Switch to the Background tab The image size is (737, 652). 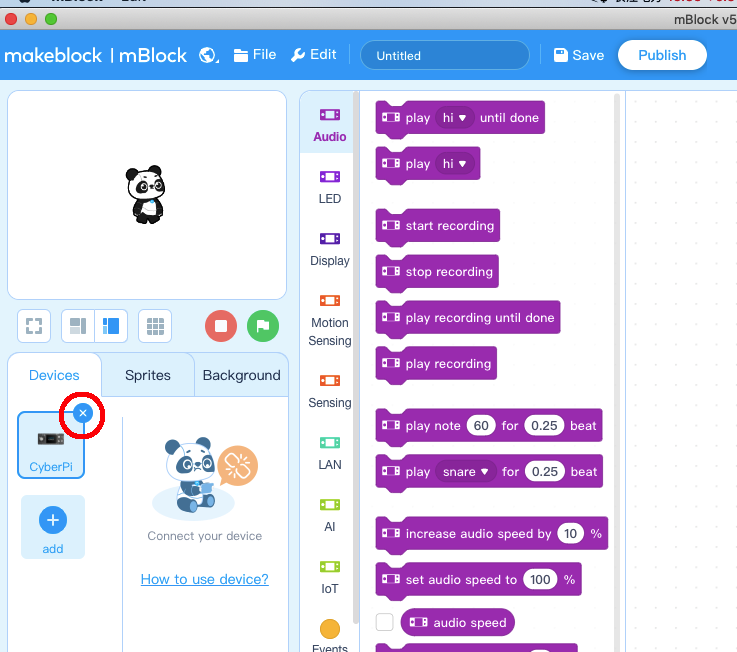tap(242, 375)
